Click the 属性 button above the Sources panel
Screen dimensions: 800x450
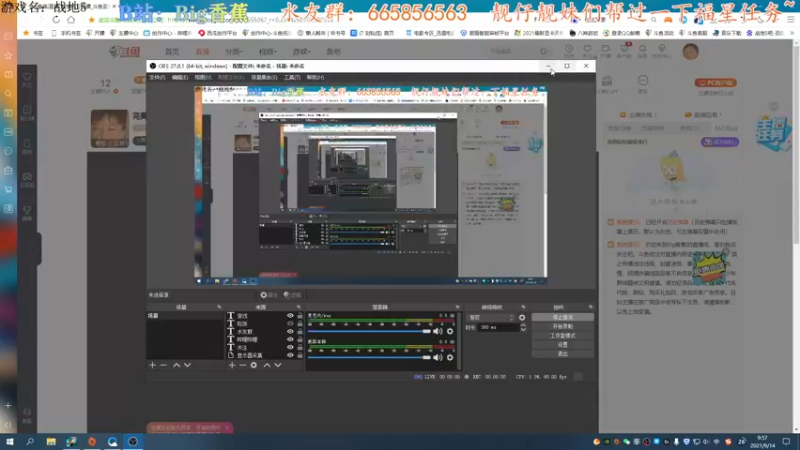pos(268,295)
